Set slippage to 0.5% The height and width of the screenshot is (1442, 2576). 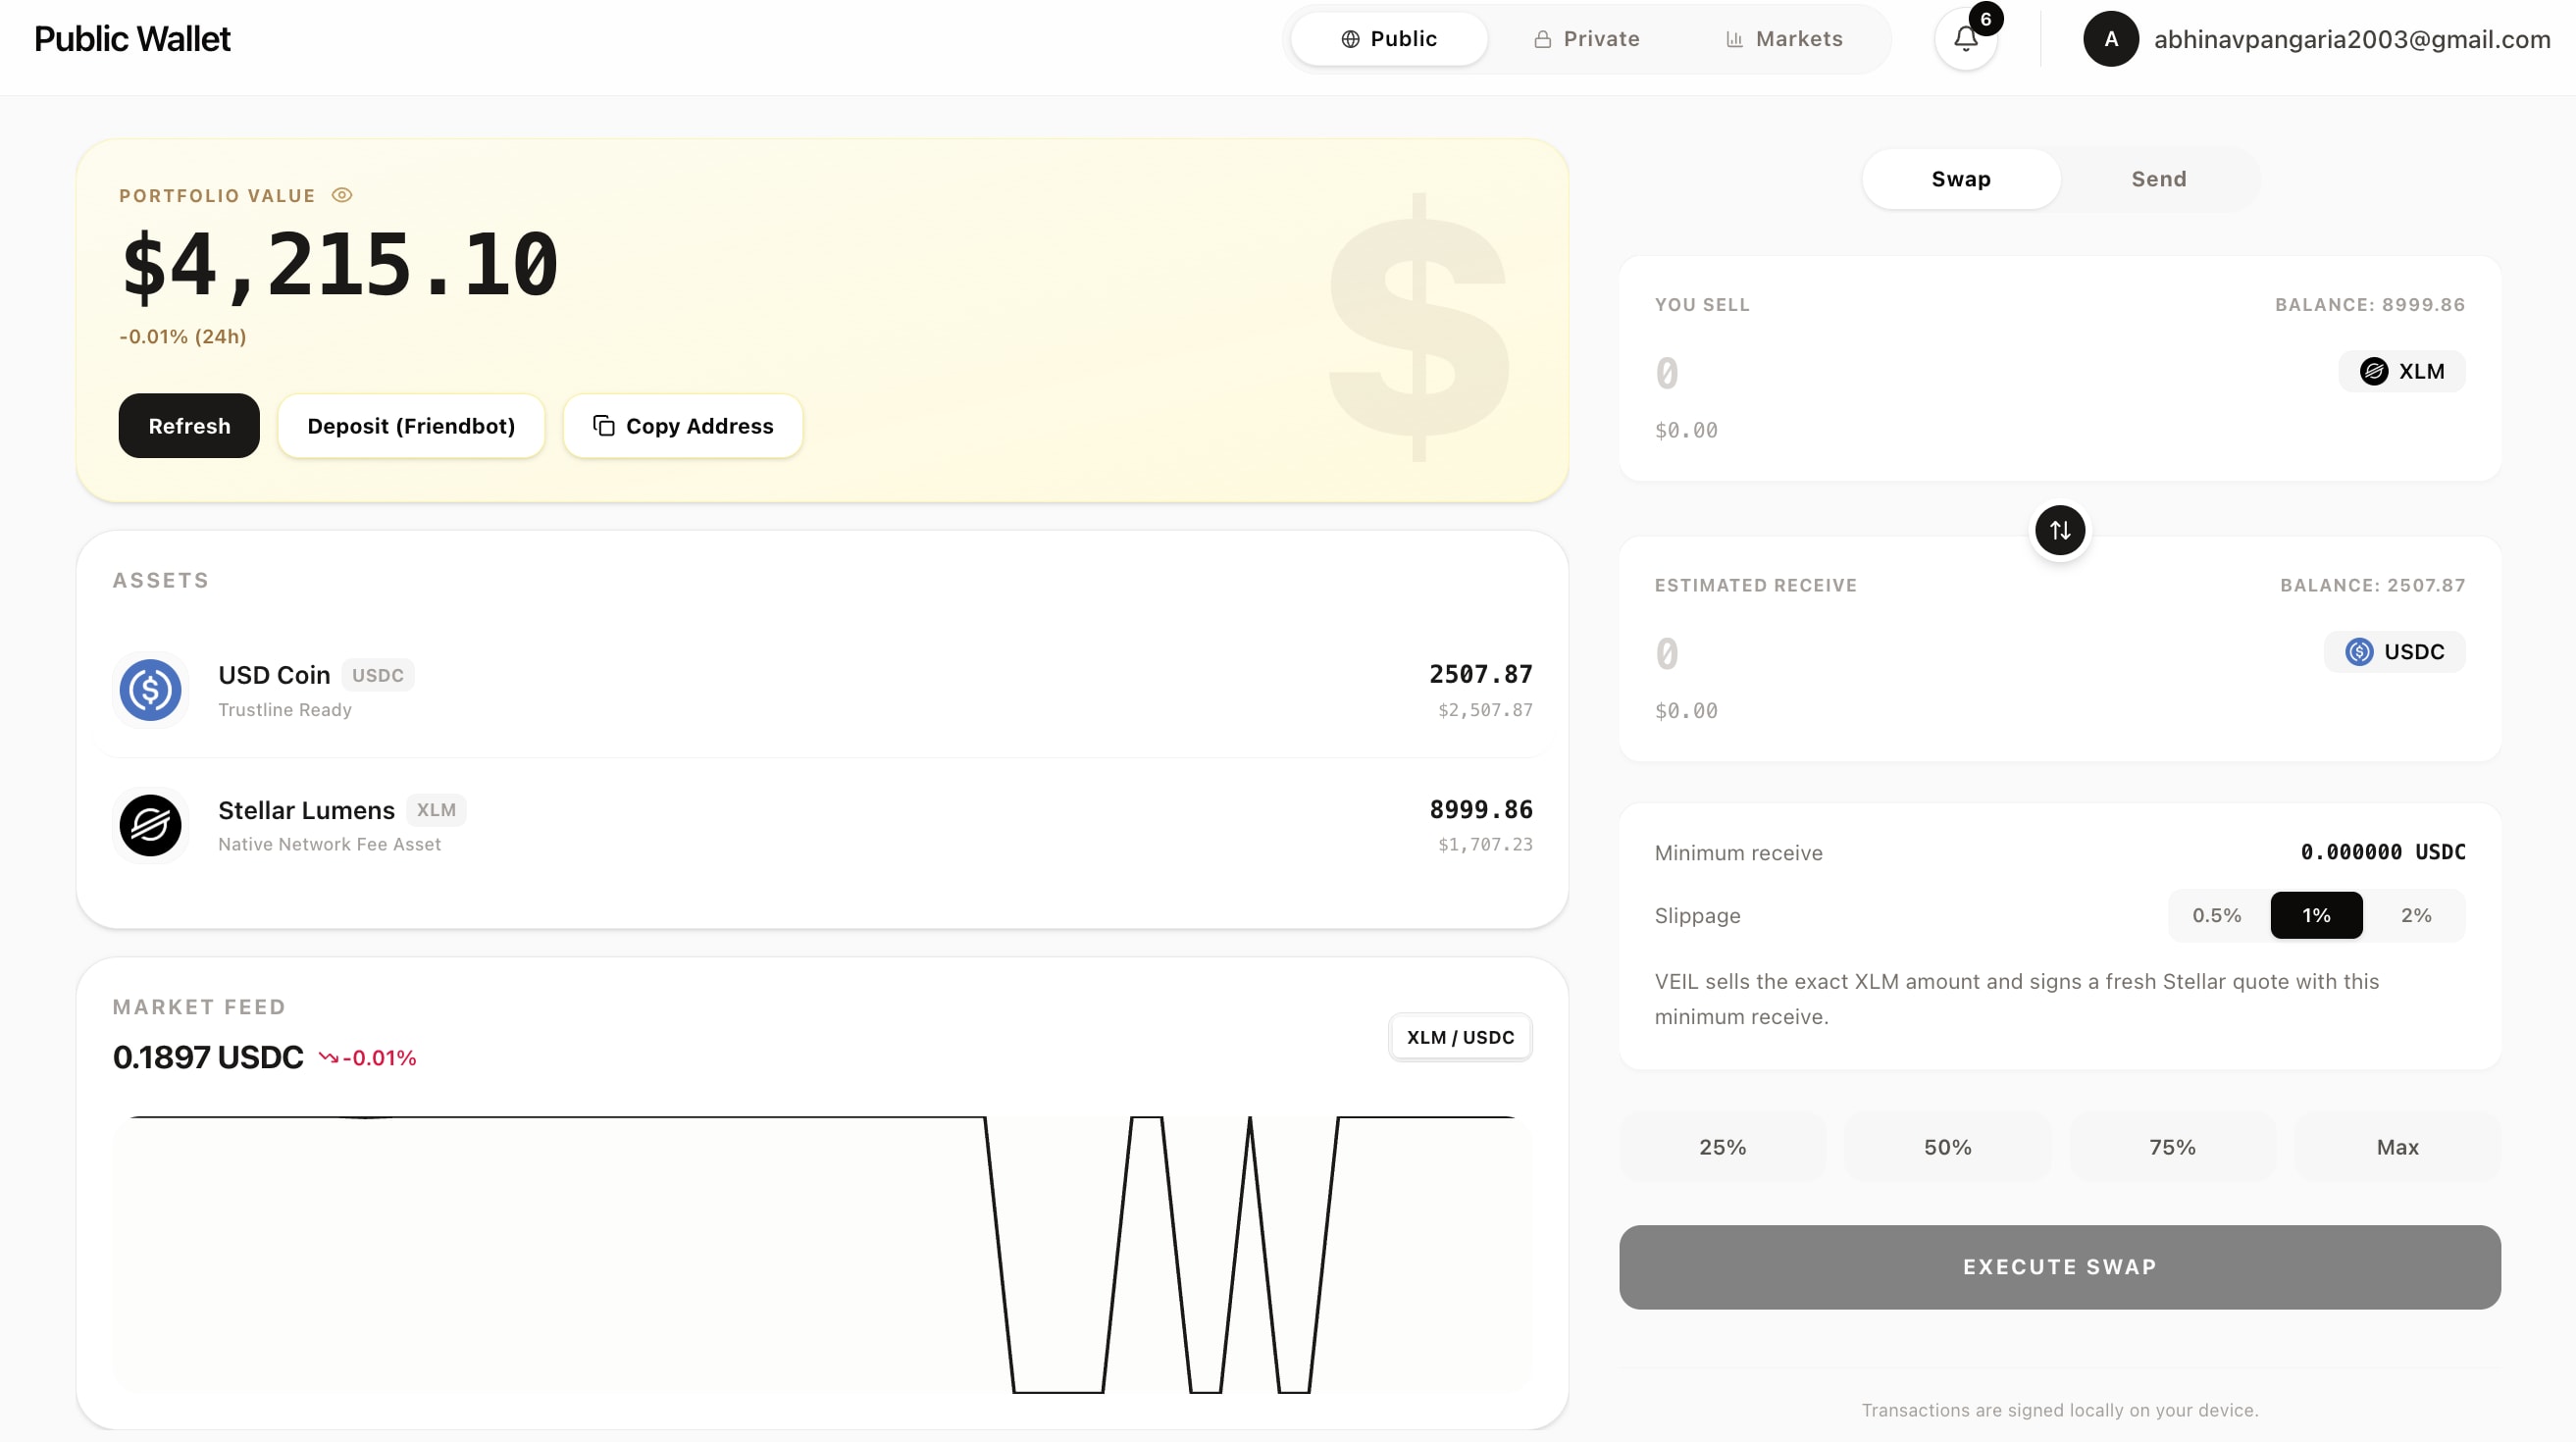2217,915
